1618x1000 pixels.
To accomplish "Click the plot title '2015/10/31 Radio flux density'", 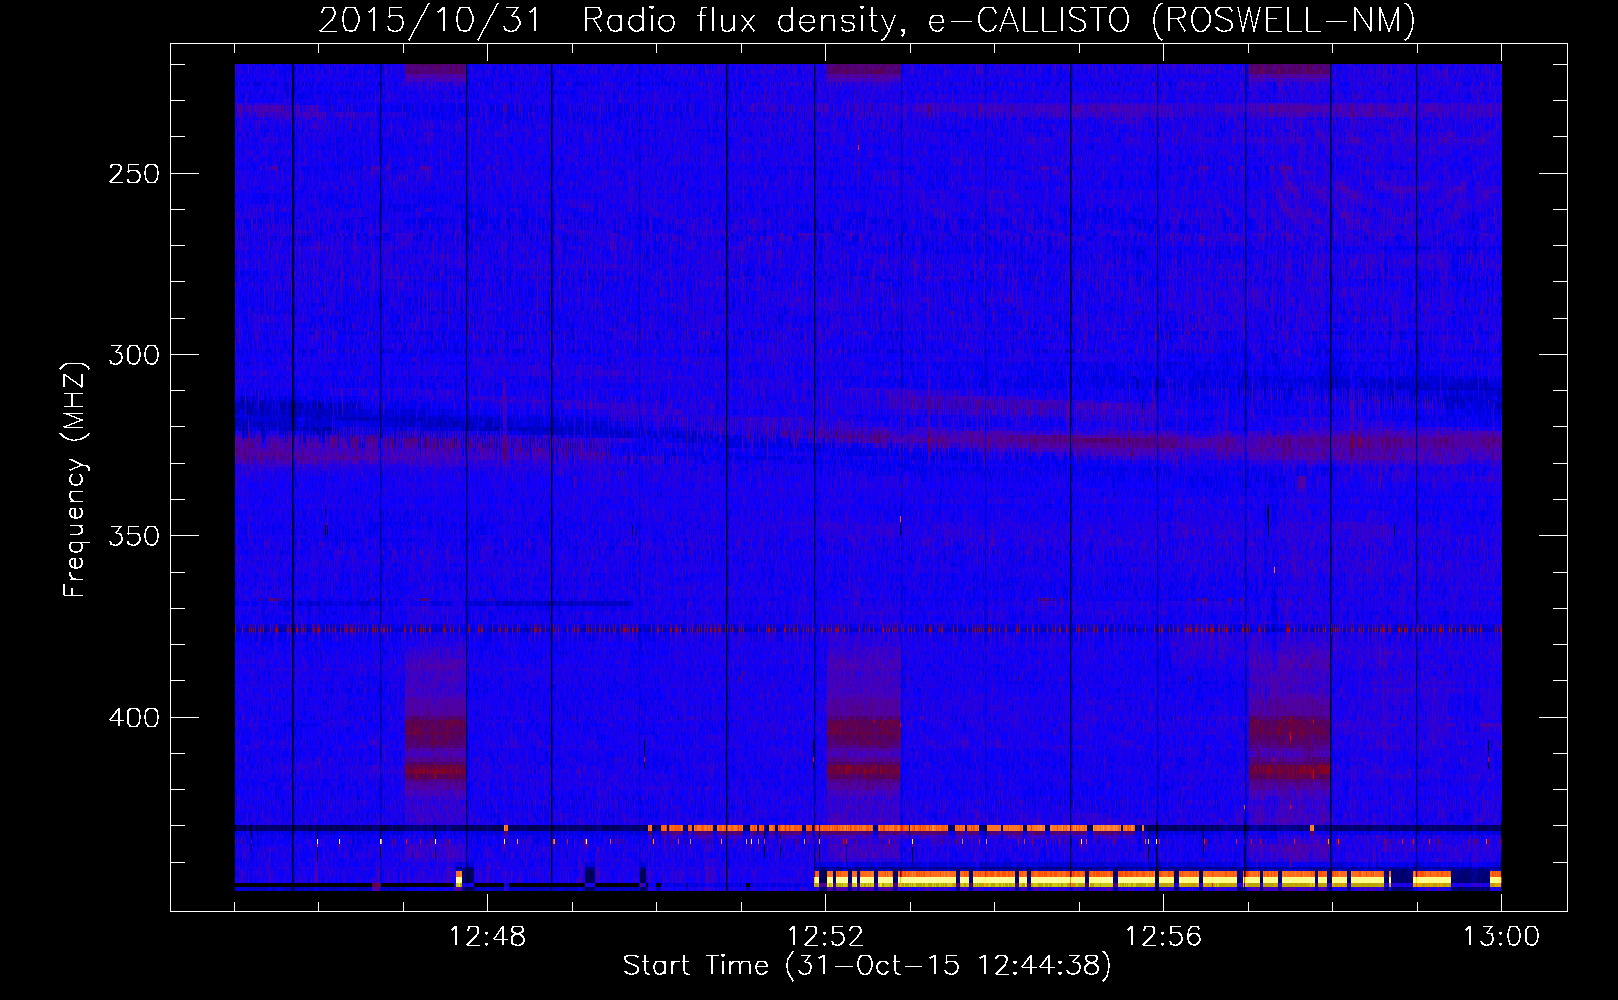I will 867,21.
